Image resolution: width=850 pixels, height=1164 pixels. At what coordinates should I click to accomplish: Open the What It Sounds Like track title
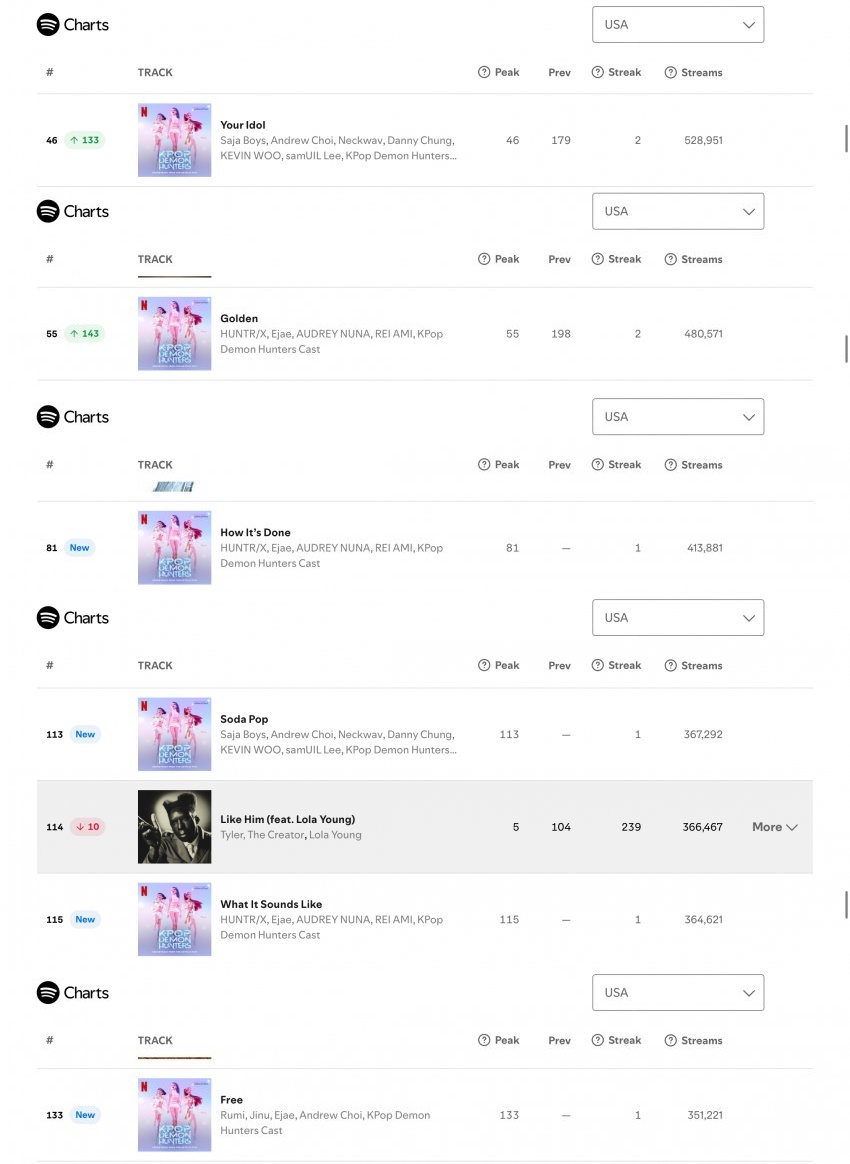pos(271,904)
